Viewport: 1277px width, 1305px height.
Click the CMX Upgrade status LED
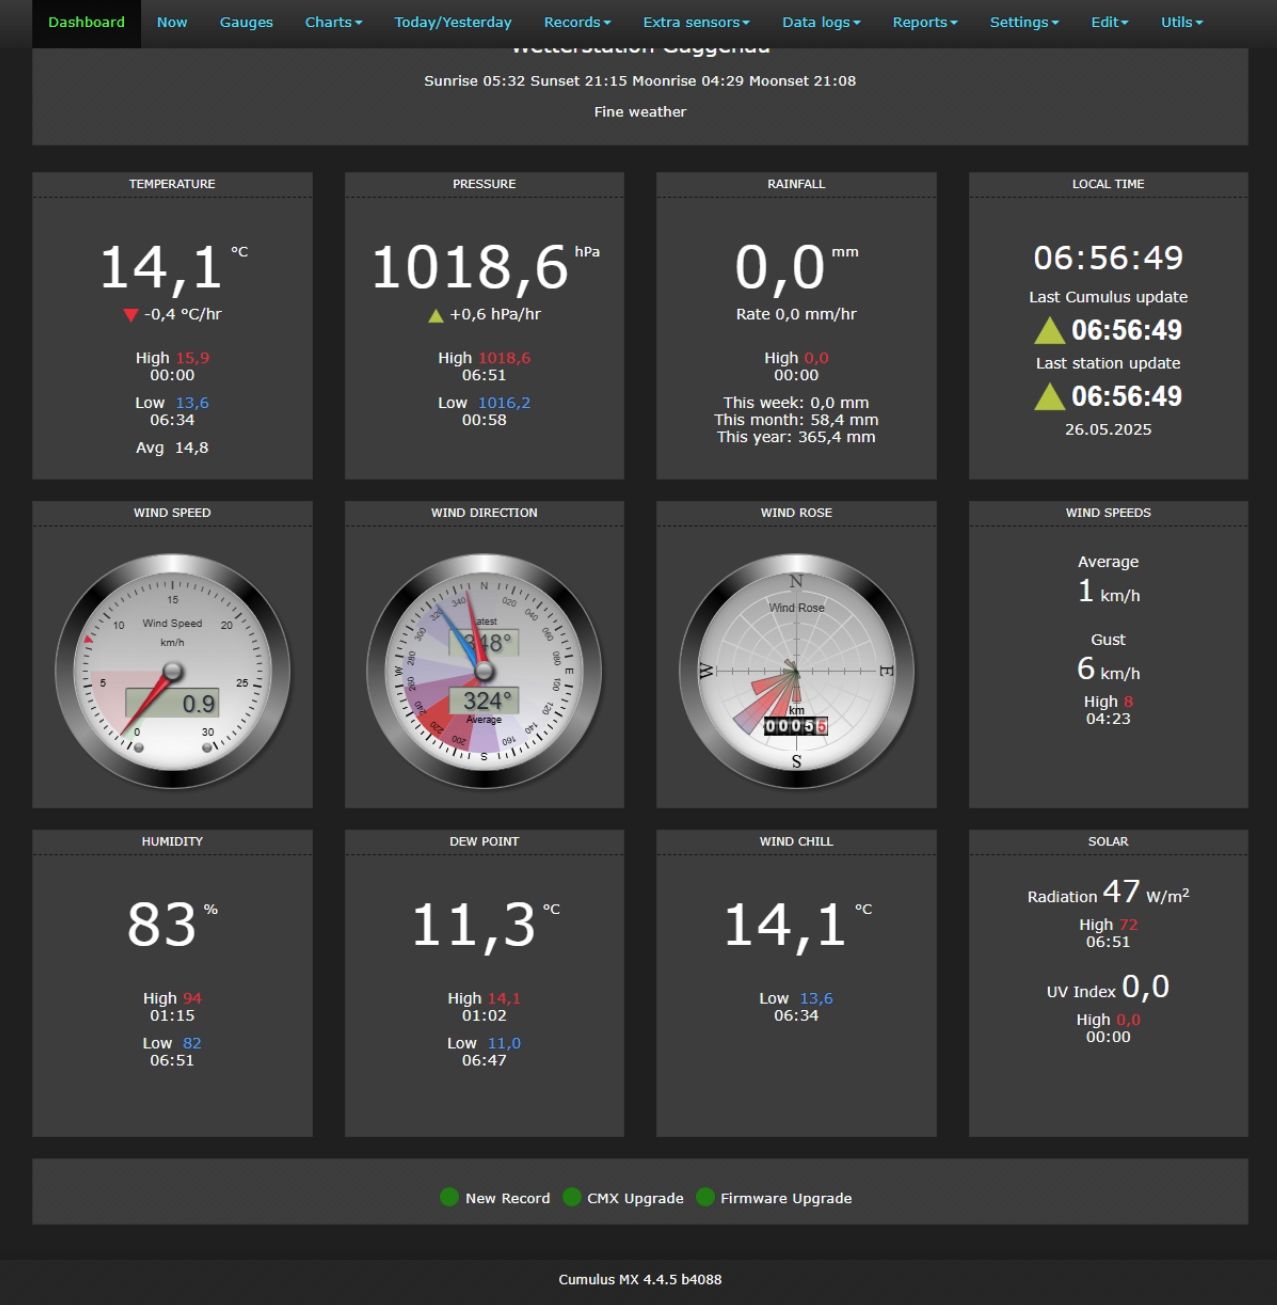tap(572, 1197)
